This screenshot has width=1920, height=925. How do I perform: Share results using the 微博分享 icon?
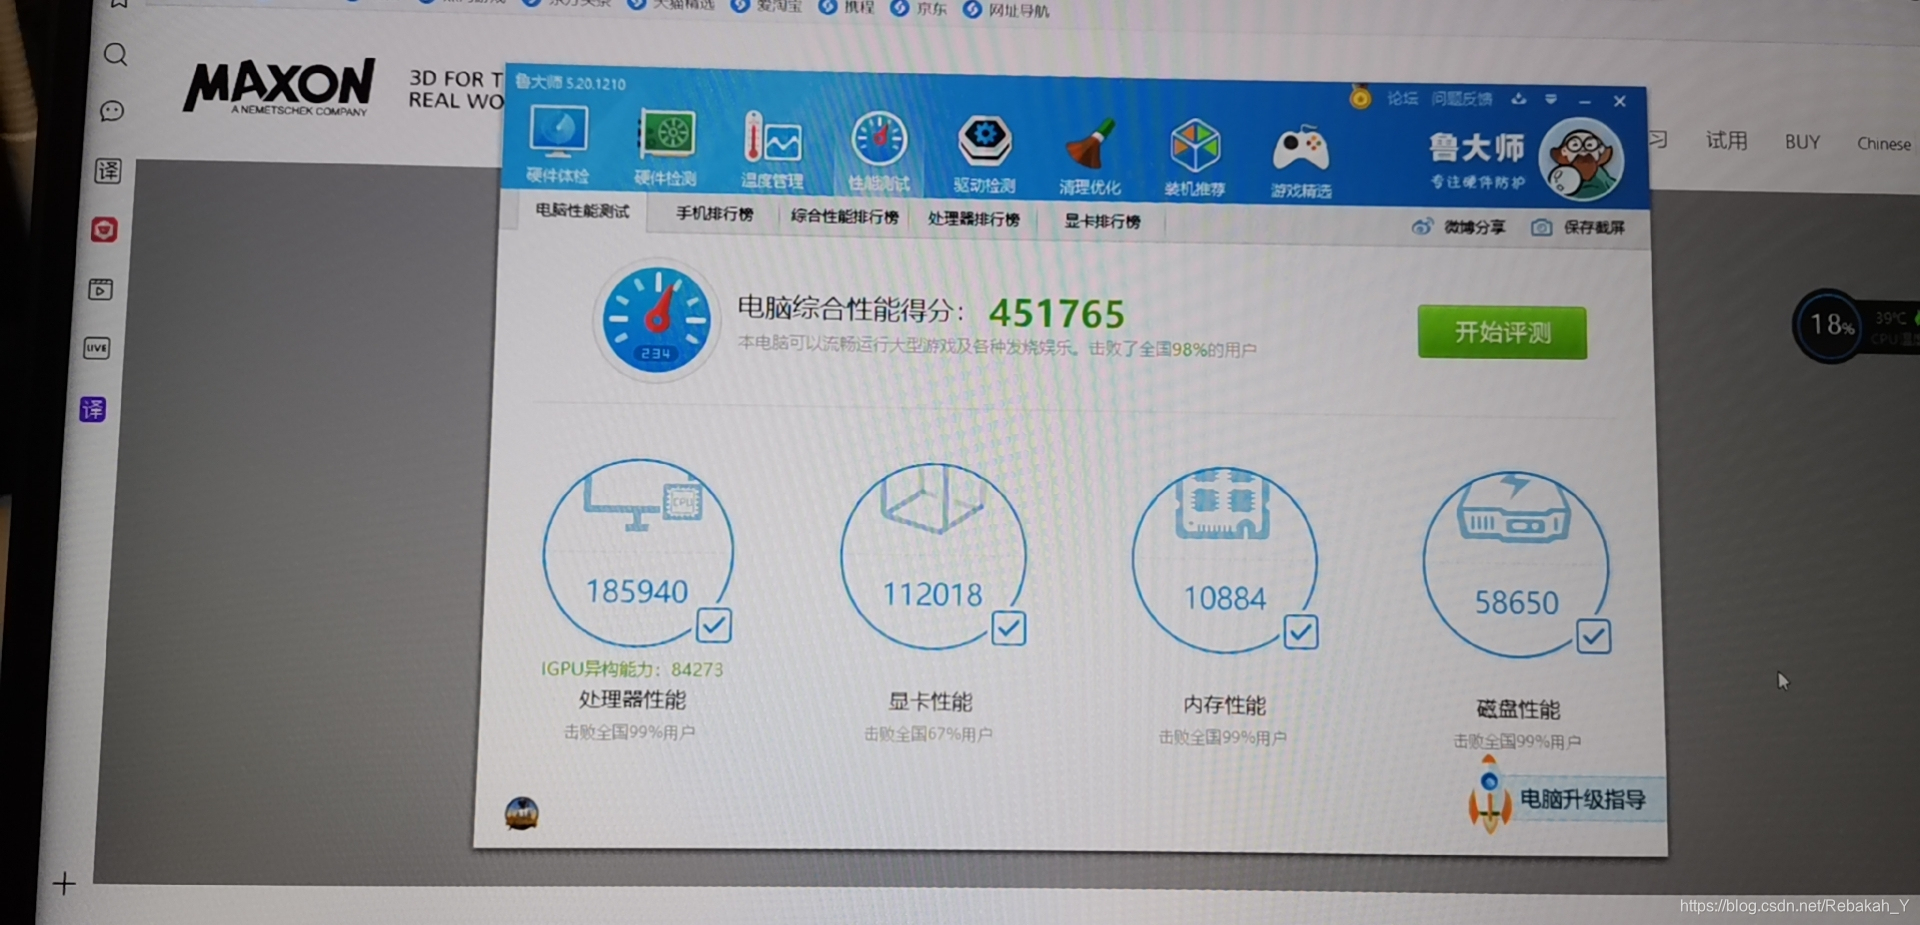click(1423, 226)
